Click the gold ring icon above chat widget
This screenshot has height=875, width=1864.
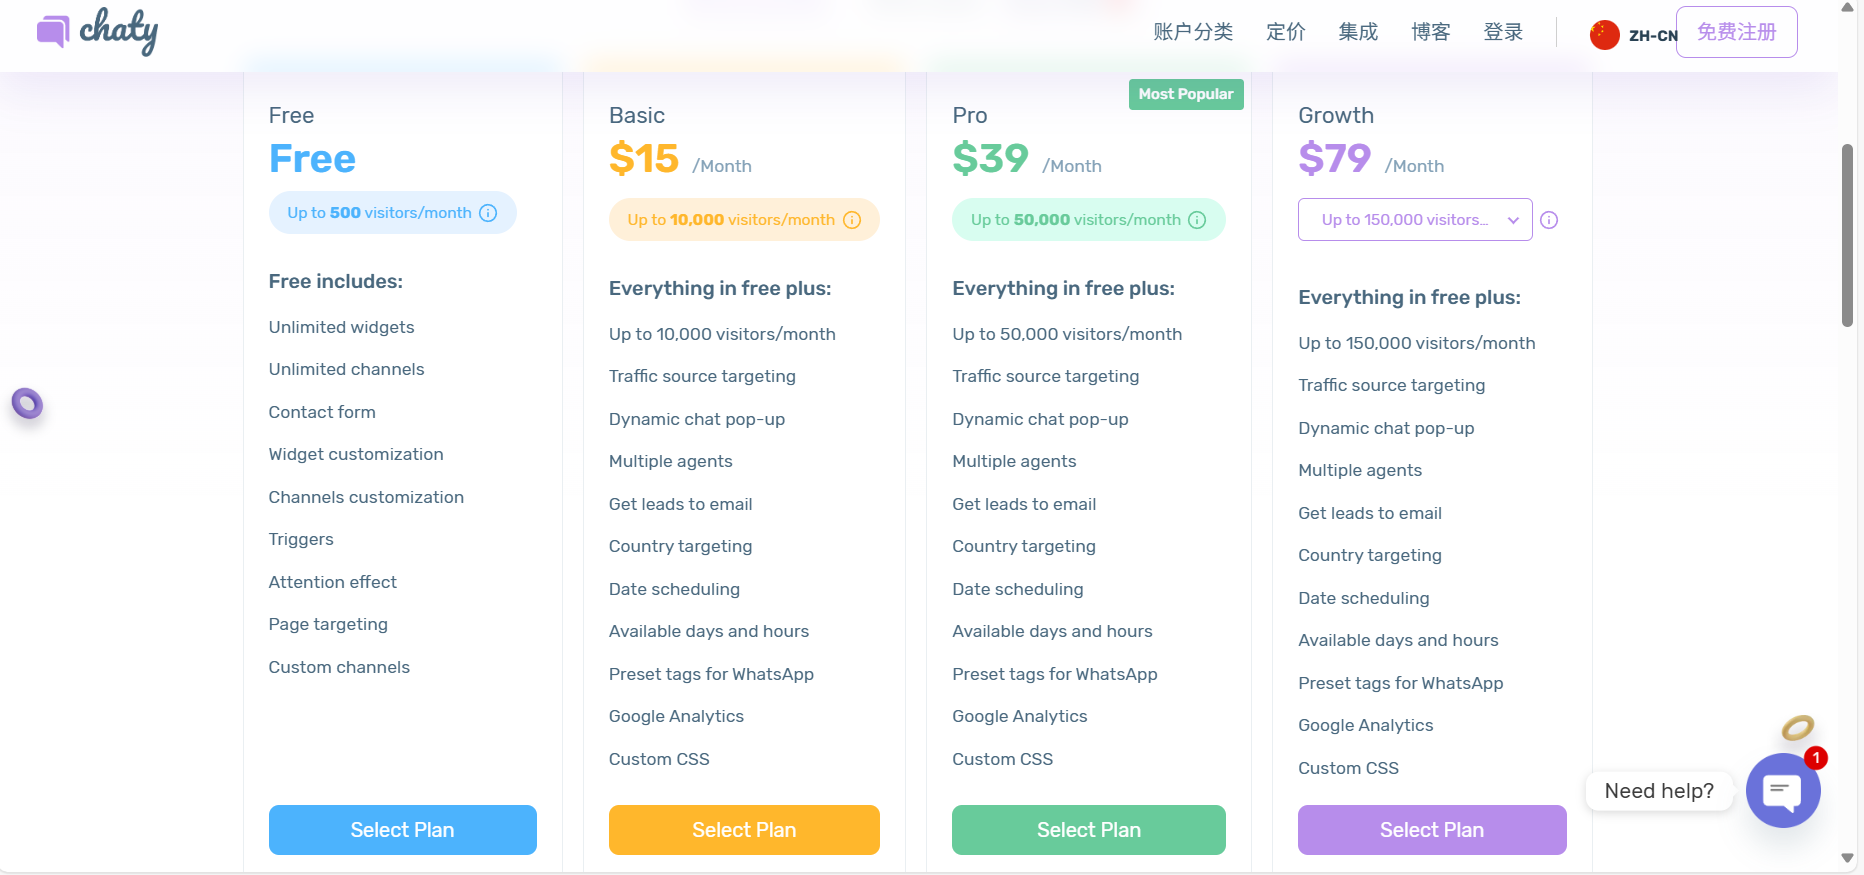click(x=1797, y=727)
